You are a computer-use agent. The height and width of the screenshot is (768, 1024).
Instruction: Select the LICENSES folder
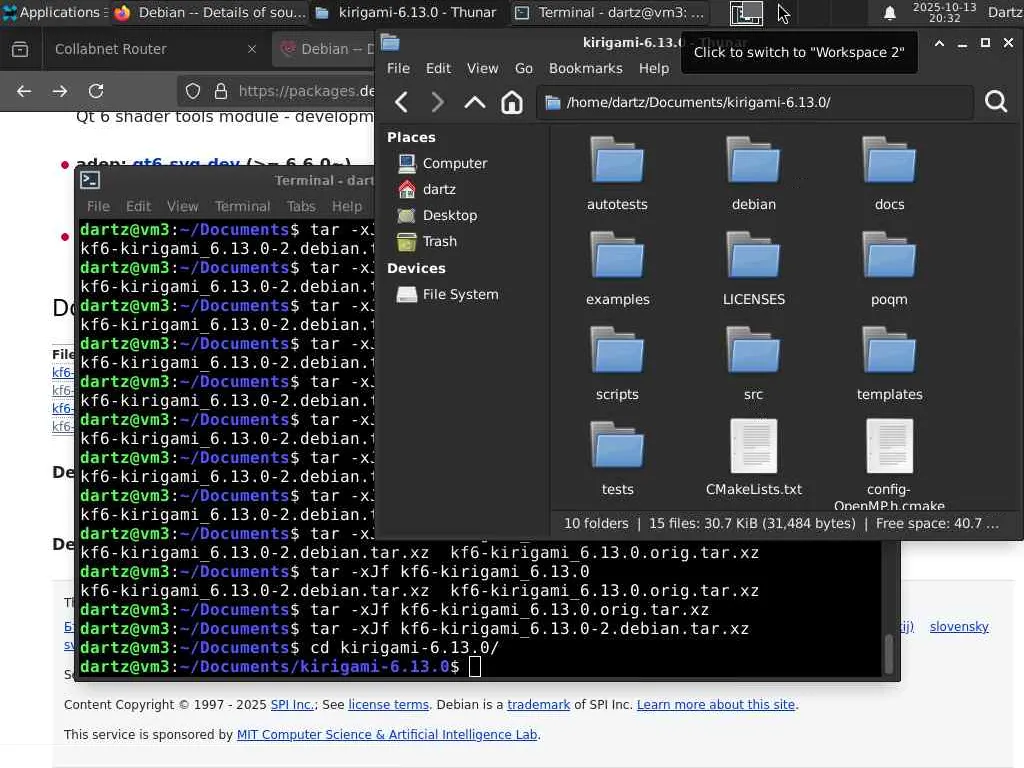pos(753,268)
